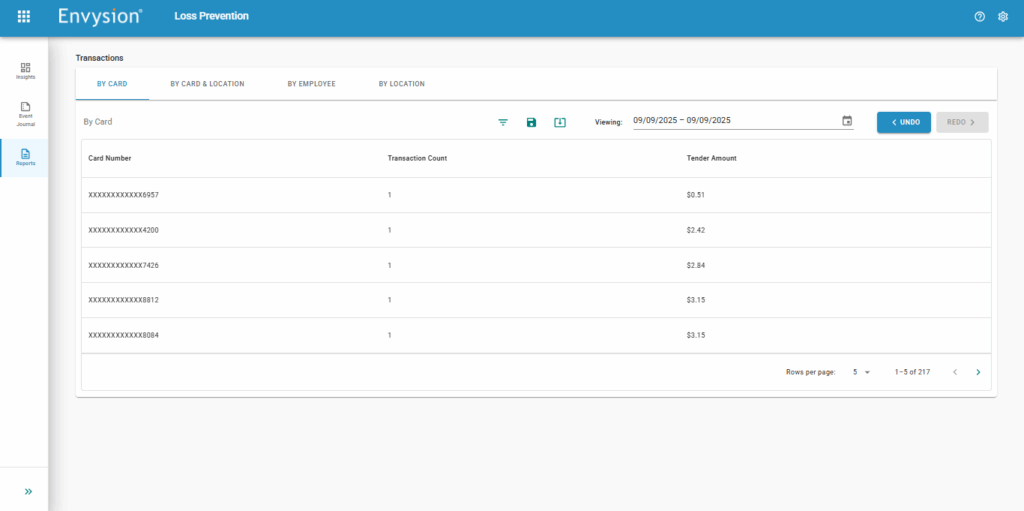
Task: Open the Rows per page dropdown
Action: [x=861, y=372]
